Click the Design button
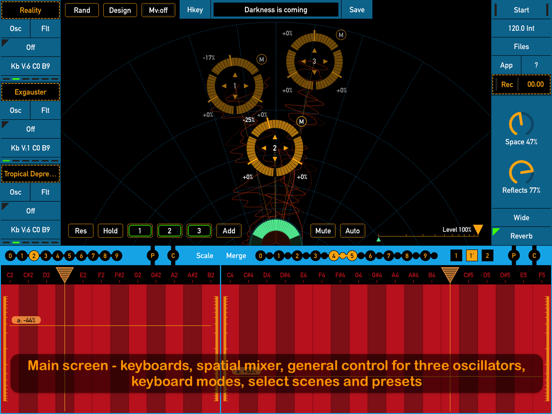The width and height of the screenshot is (552, 414). pos(120,10)
